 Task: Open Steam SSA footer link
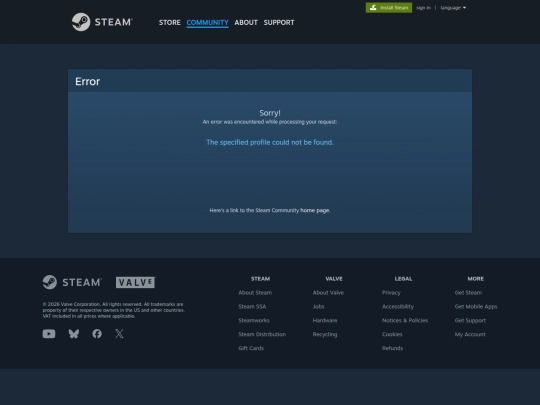(252, 306)
